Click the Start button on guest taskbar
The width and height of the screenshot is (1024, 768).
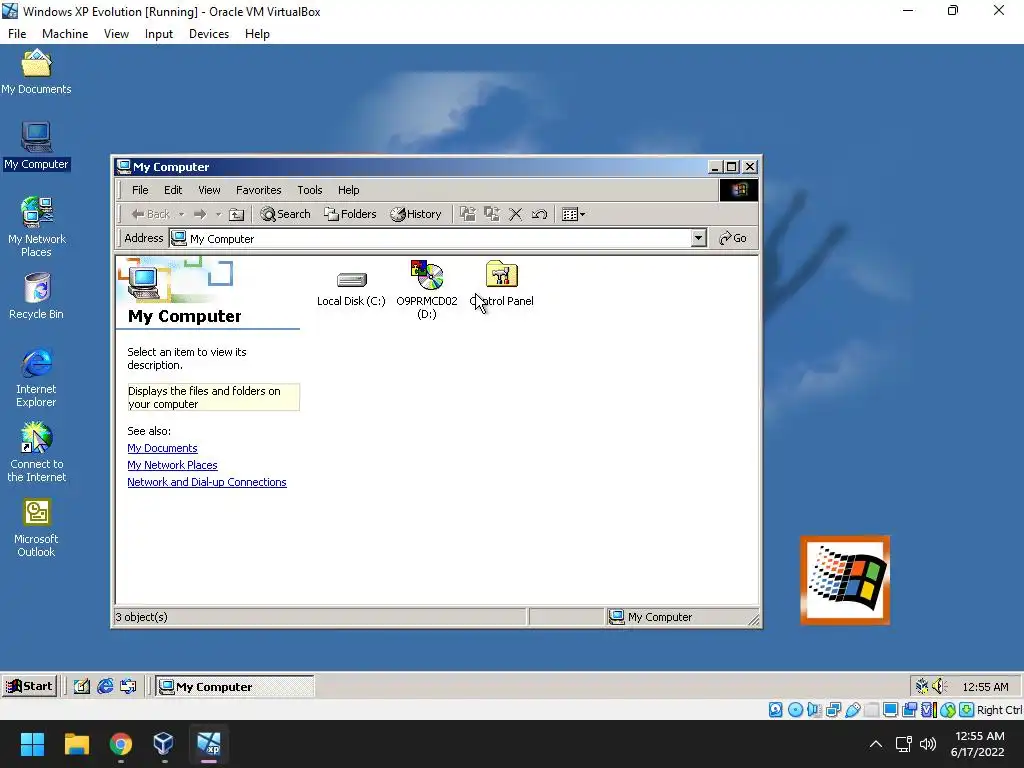[29, 686]
